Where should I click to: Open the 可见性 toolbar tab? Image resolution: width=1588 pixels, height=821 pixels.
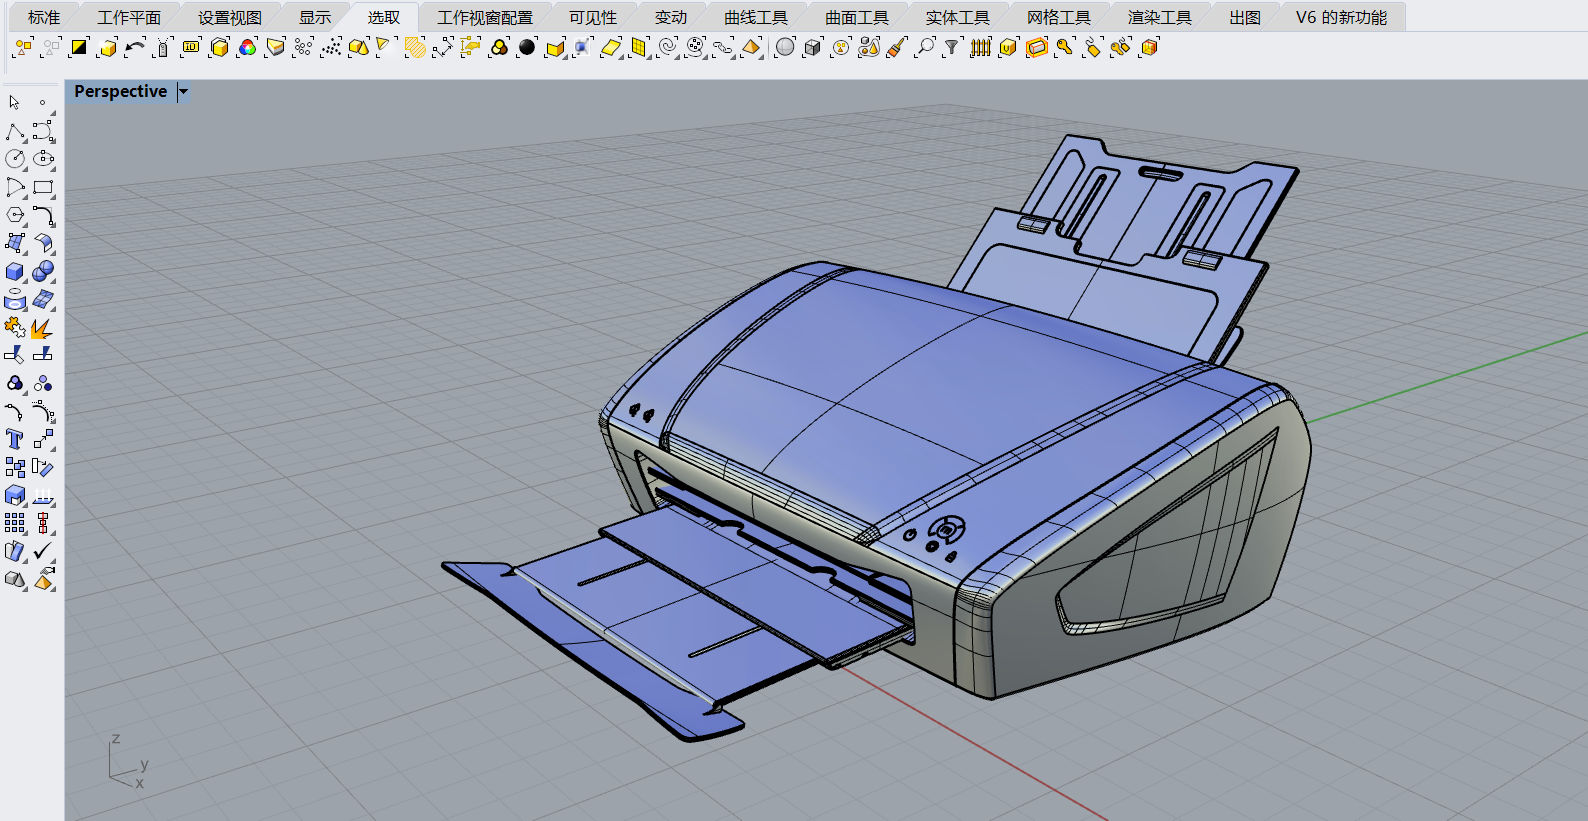coord(593,17)
